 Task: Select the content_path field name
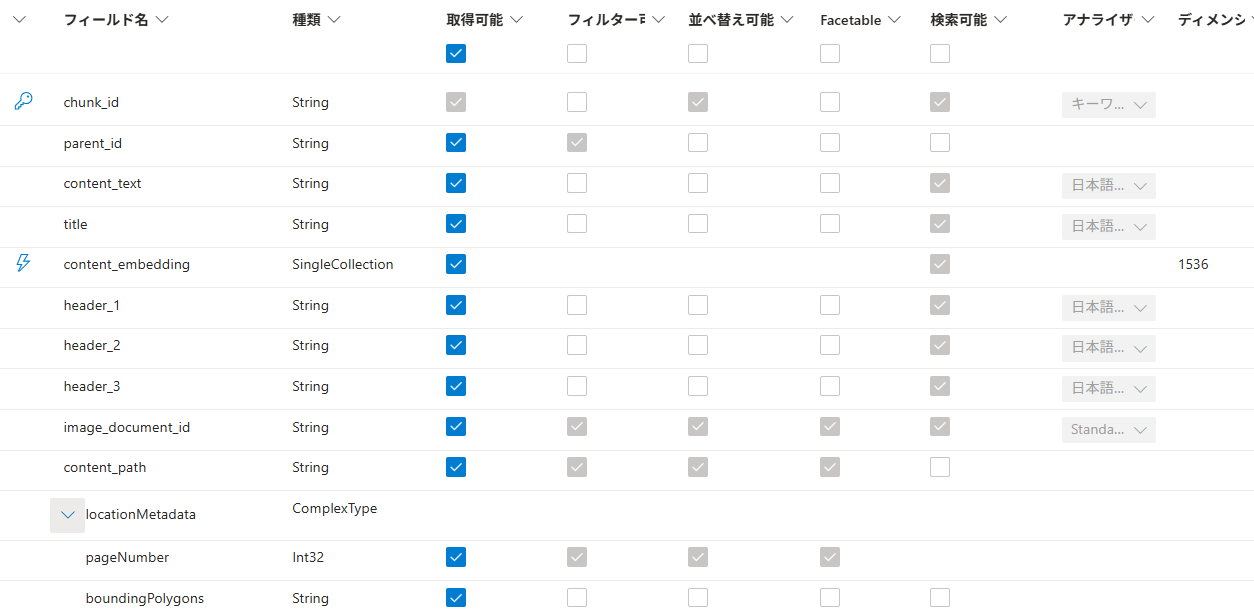(105, 467)
